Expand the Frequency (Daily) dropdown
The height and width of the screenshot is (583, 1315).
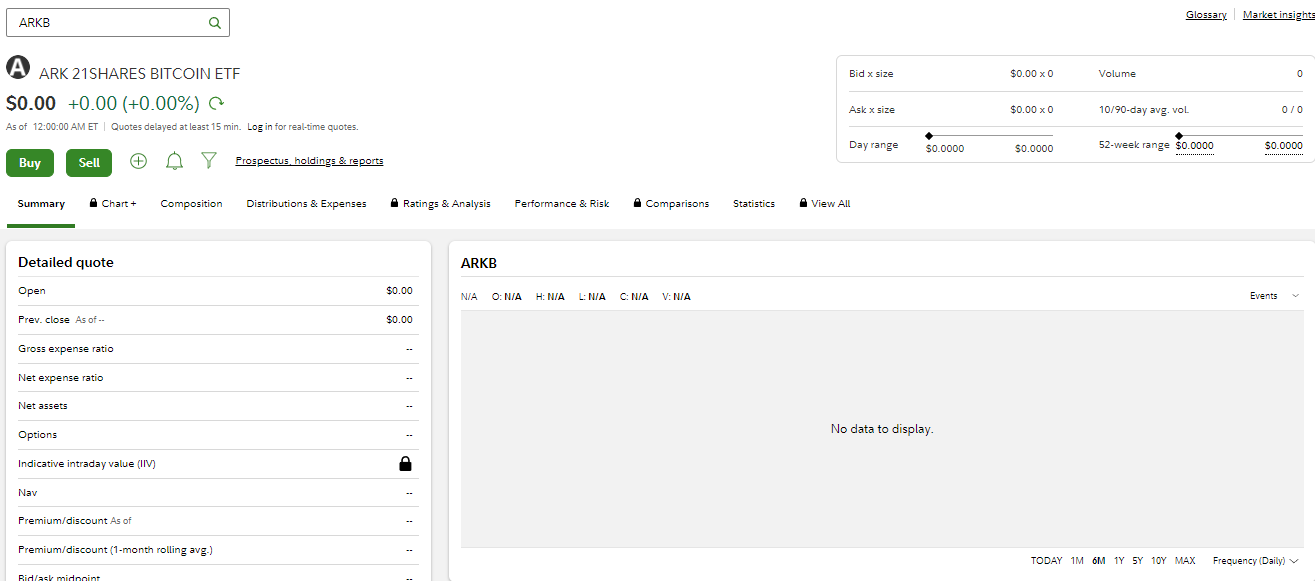click(1255, 561)
